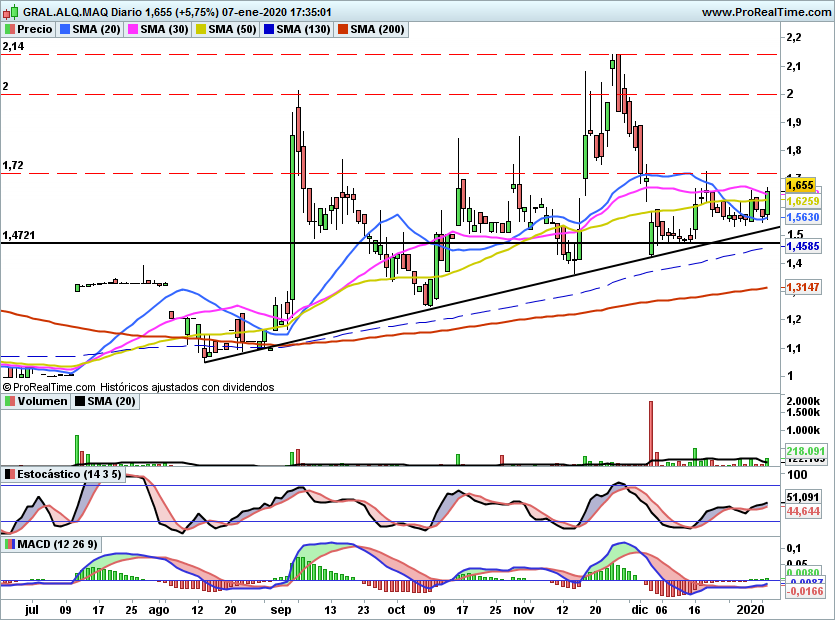Screen dimensions: 835x620
Task: Open the www.ProRealTime.com link
Action: click(766, 13)
